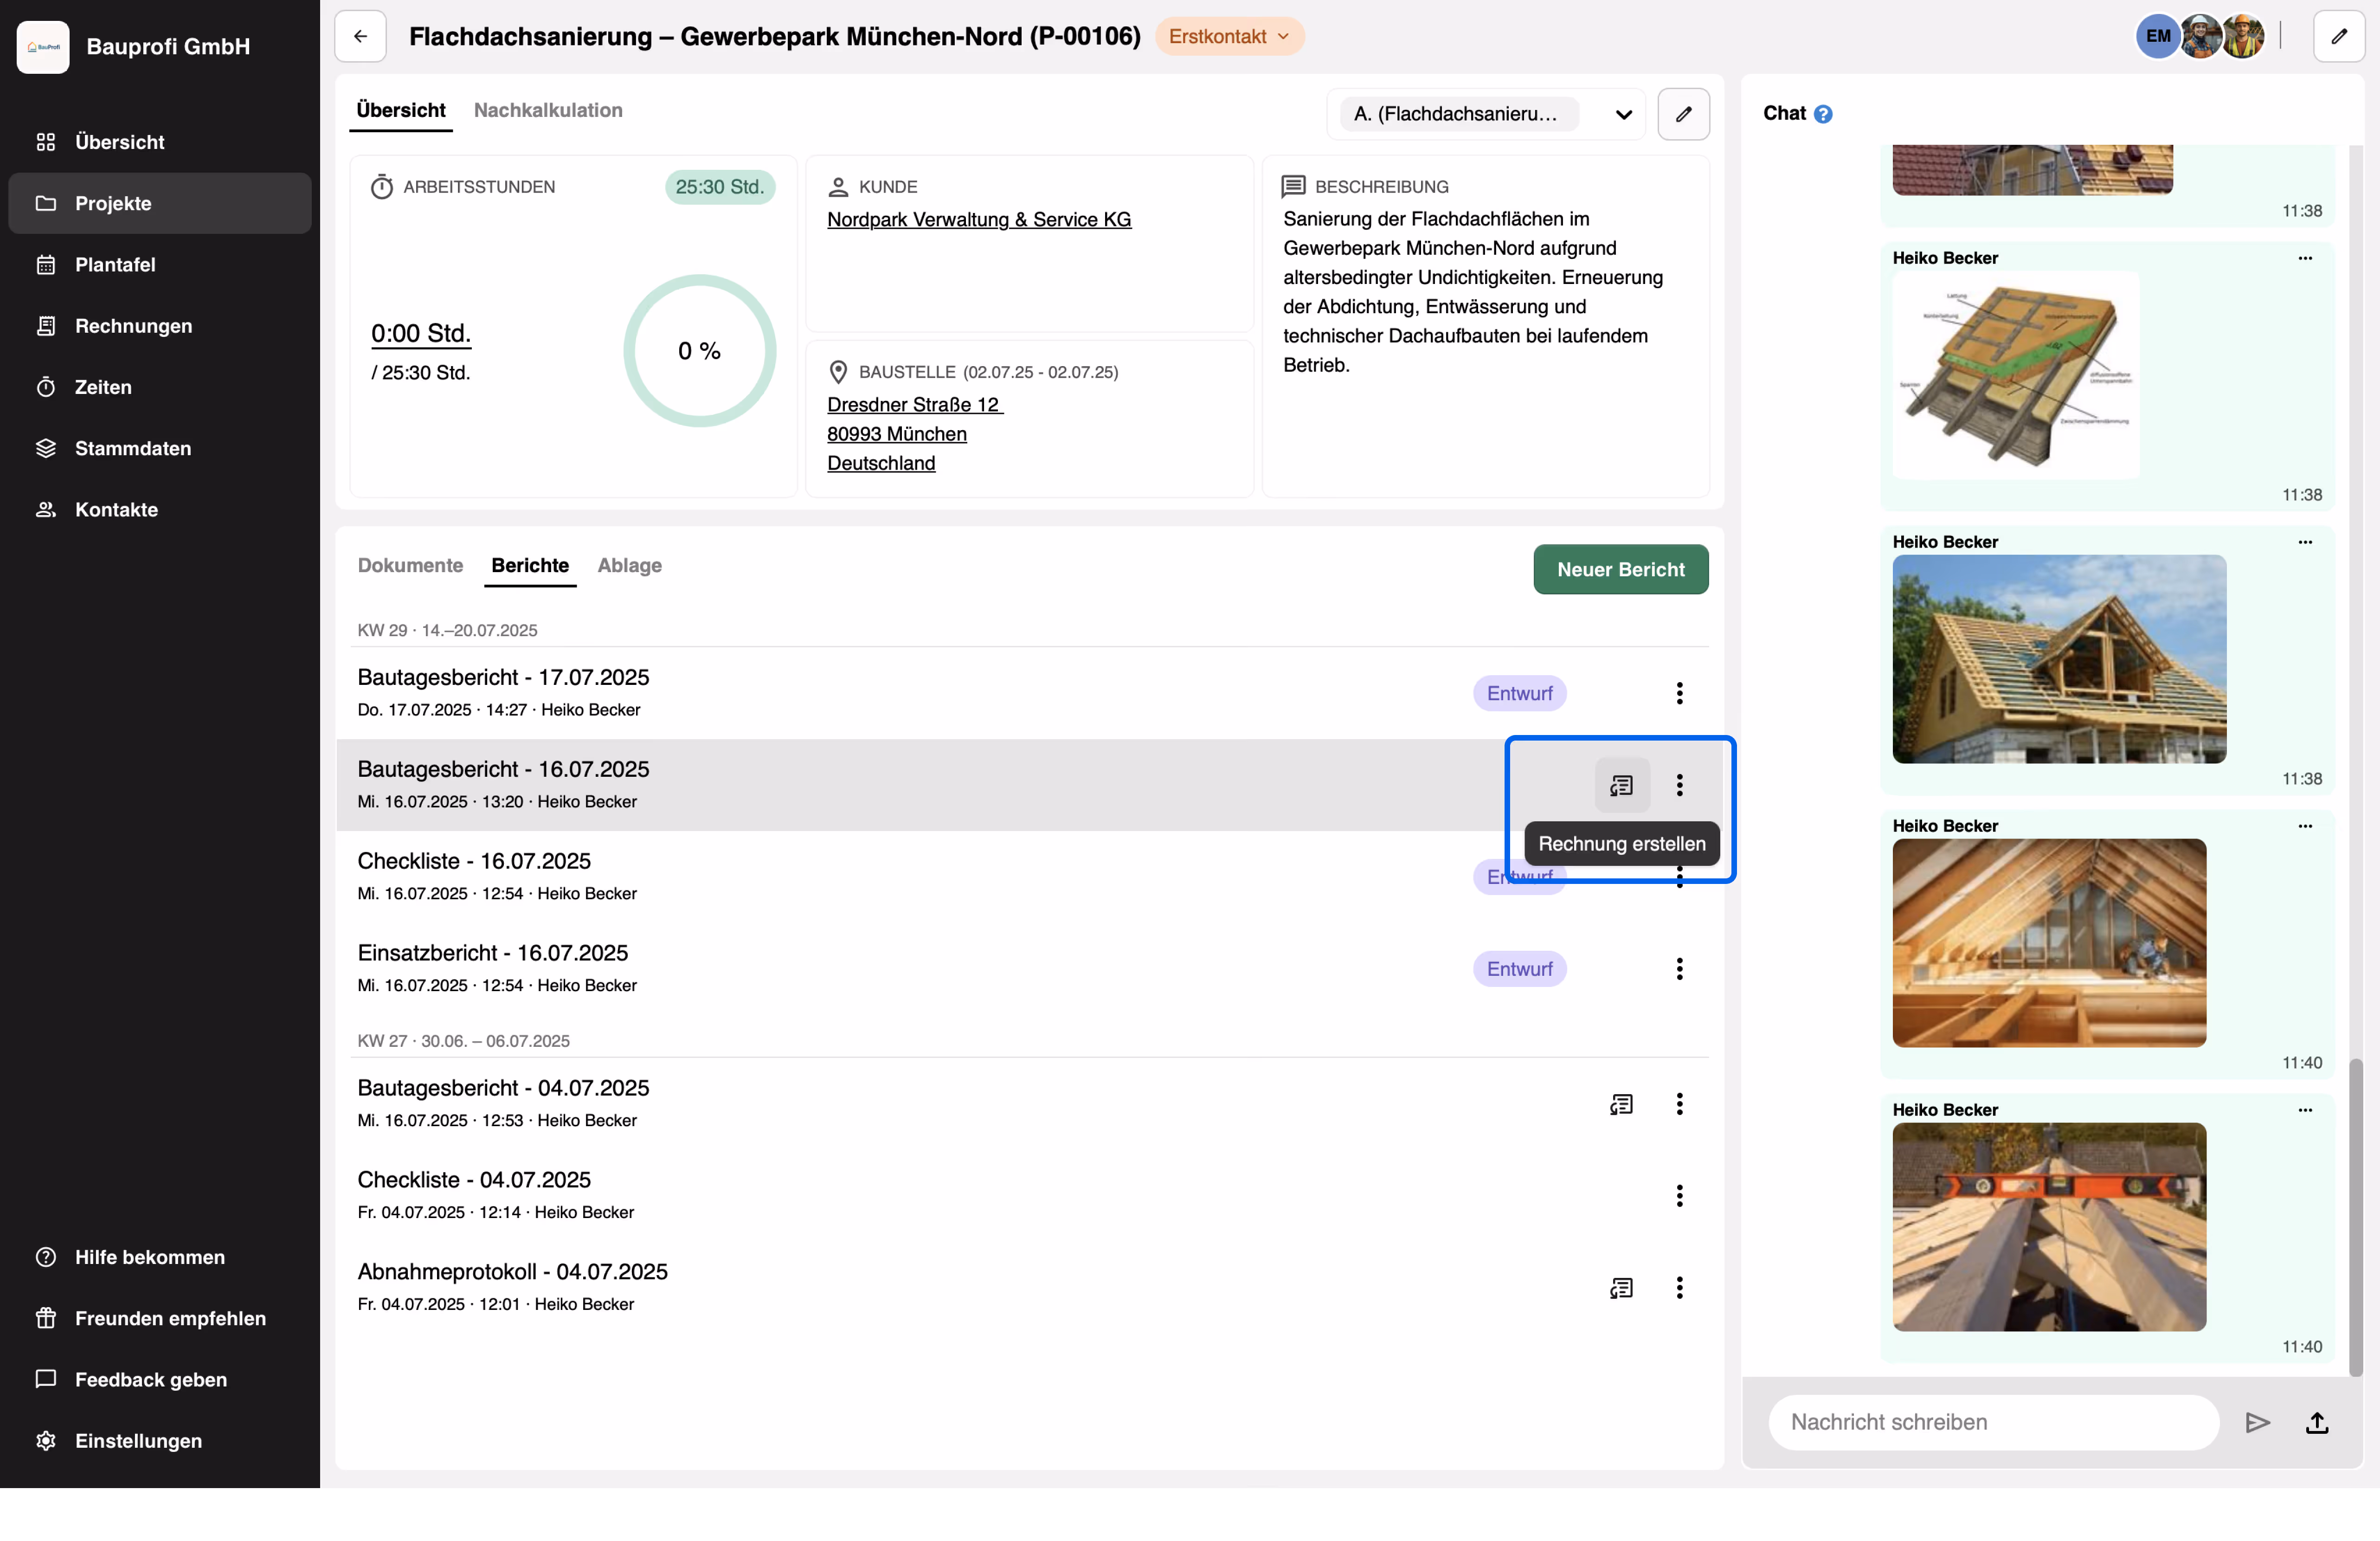2380x1541 pixels.
Task: Open Nordpark Verwaltung & Service KG link
Action: pos(978,219)
